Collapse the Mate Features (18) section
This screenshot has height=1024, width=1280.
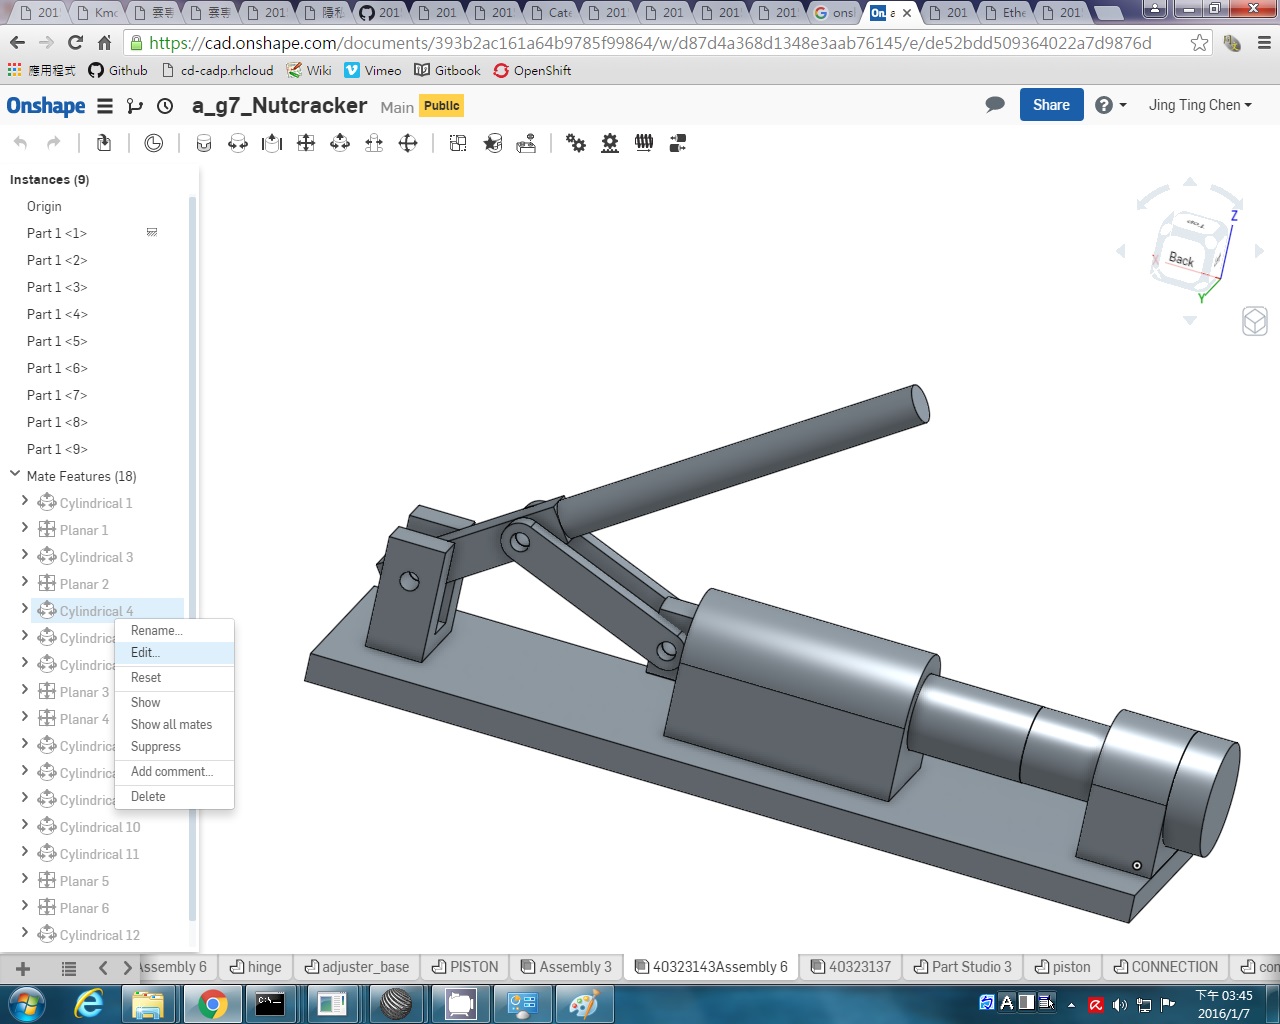pos(15,475)
